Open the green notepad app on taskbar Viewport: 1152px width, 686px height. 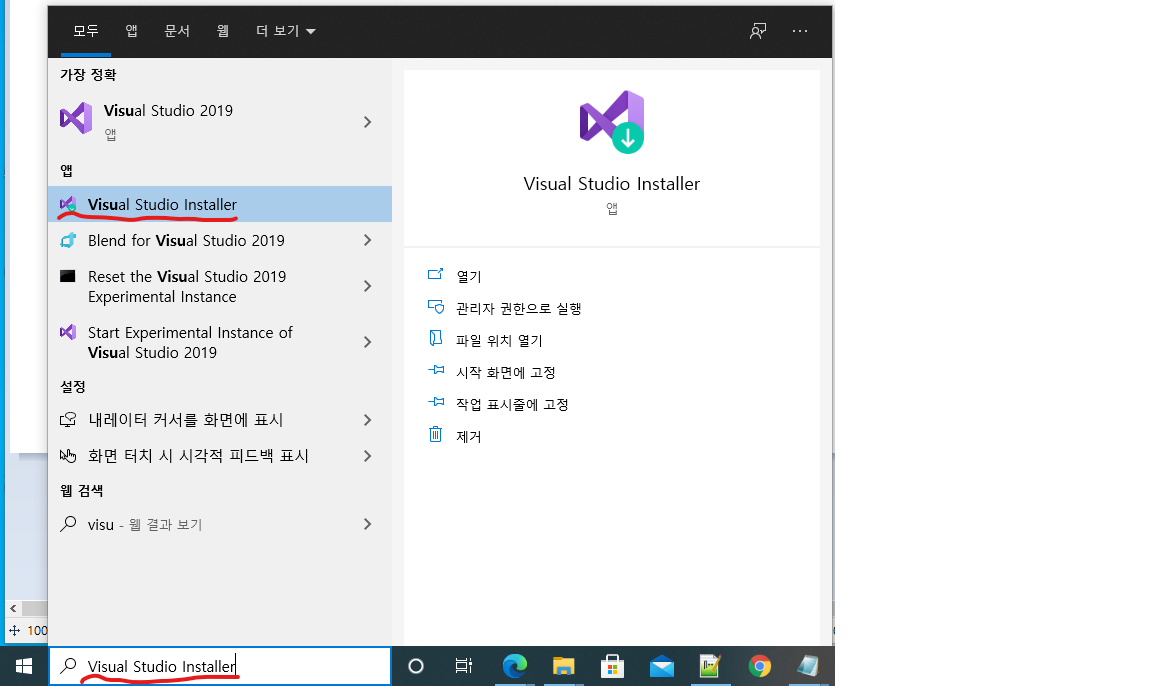(x=710, y=666)
